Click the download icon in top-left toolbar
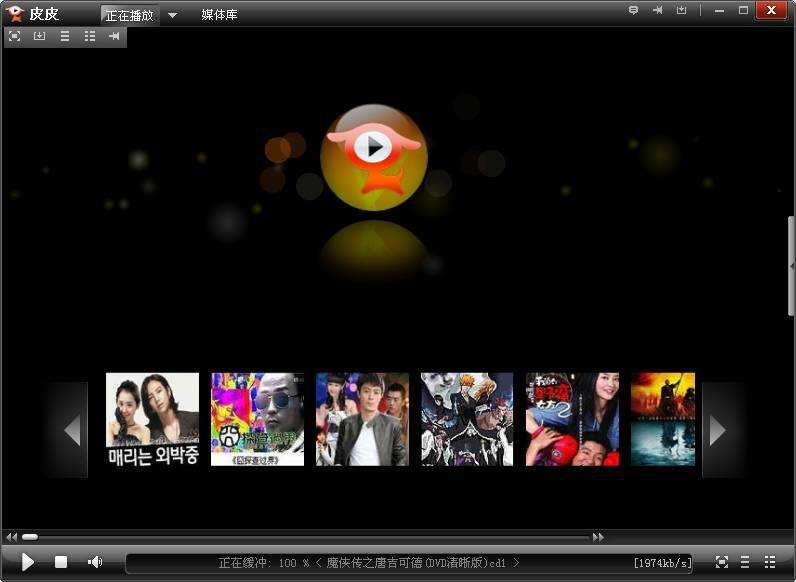796x582 pixels. click(40, 36)
